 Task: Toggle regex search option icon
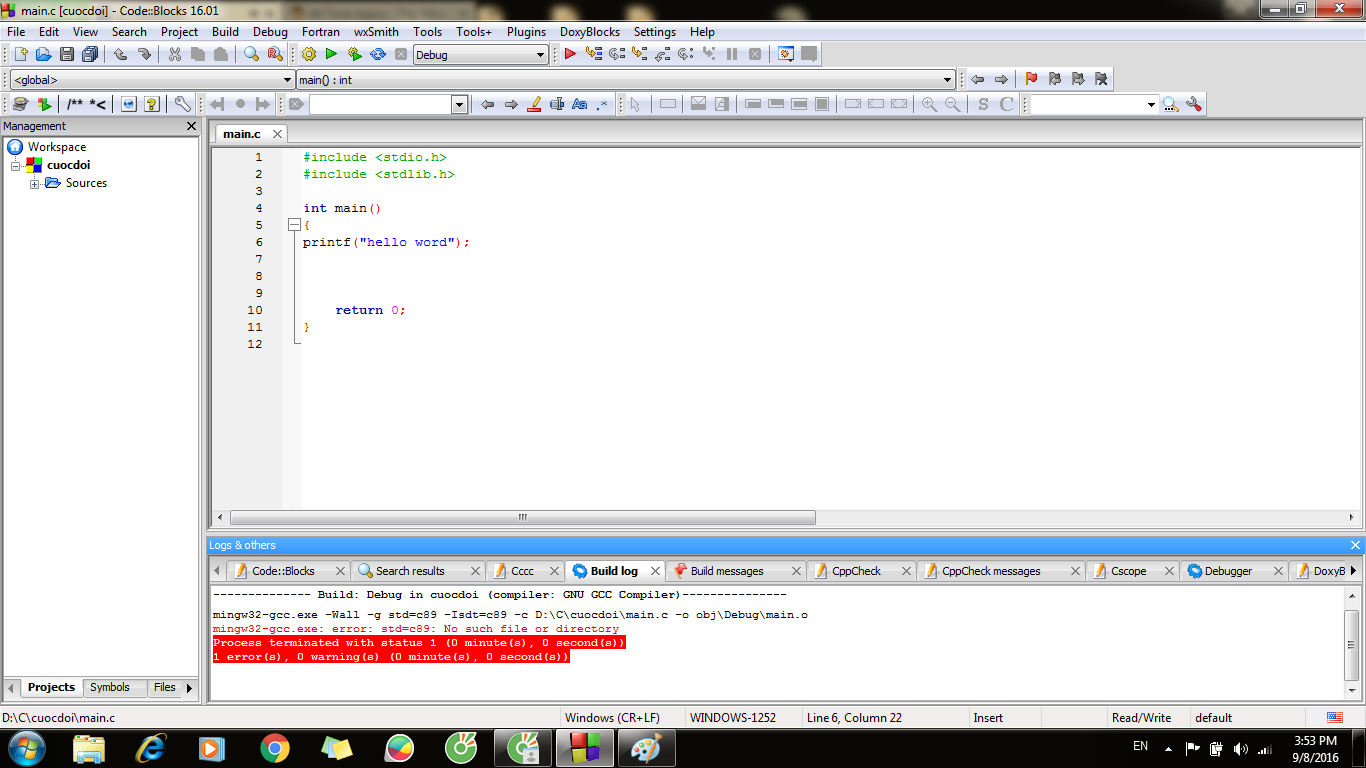pyautogui.click(x=602, y=104)
